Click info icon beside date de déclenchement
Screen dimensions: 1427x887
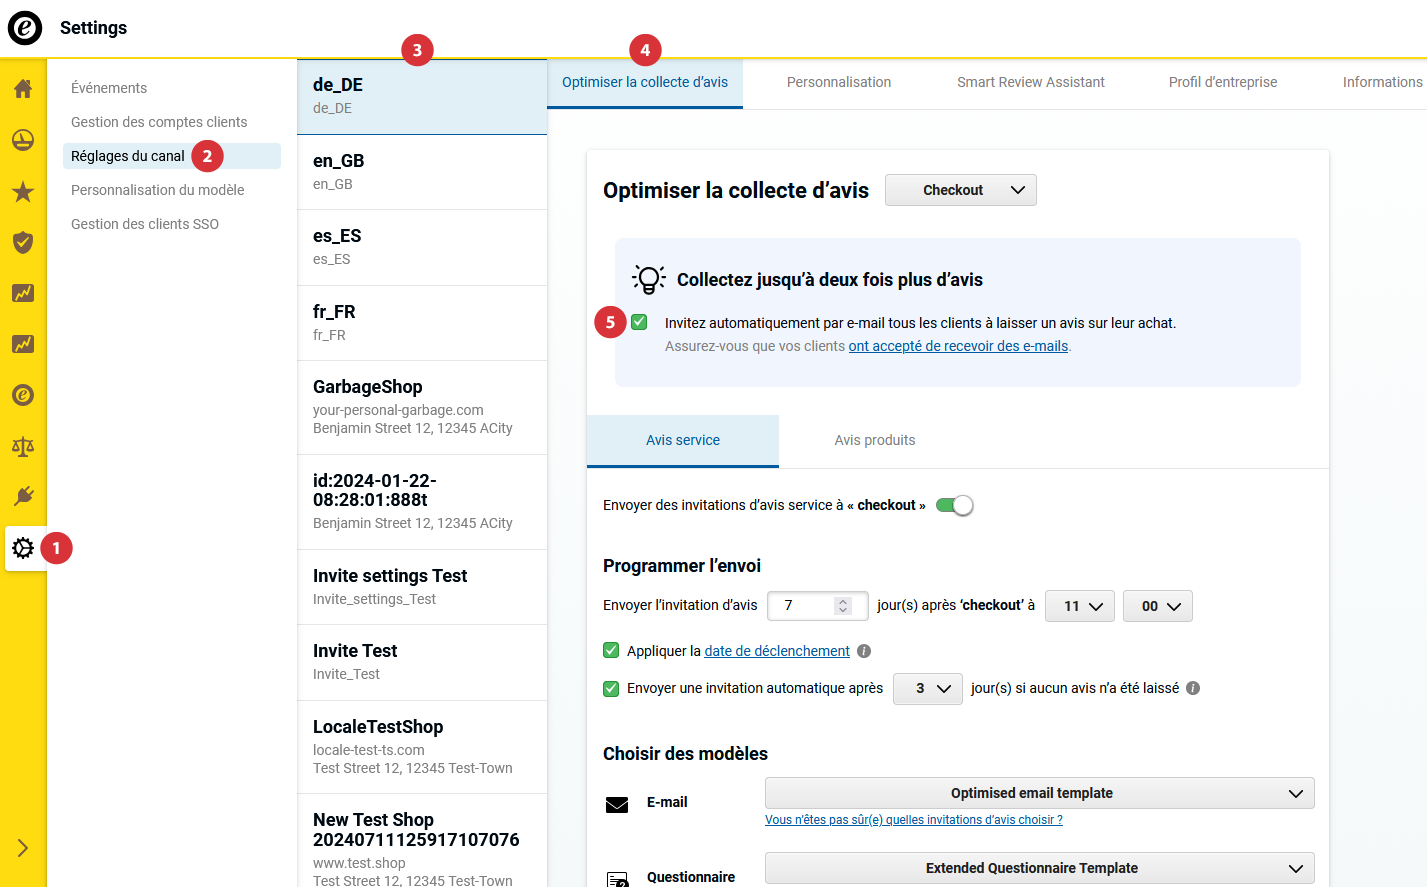tap(864, 651)
